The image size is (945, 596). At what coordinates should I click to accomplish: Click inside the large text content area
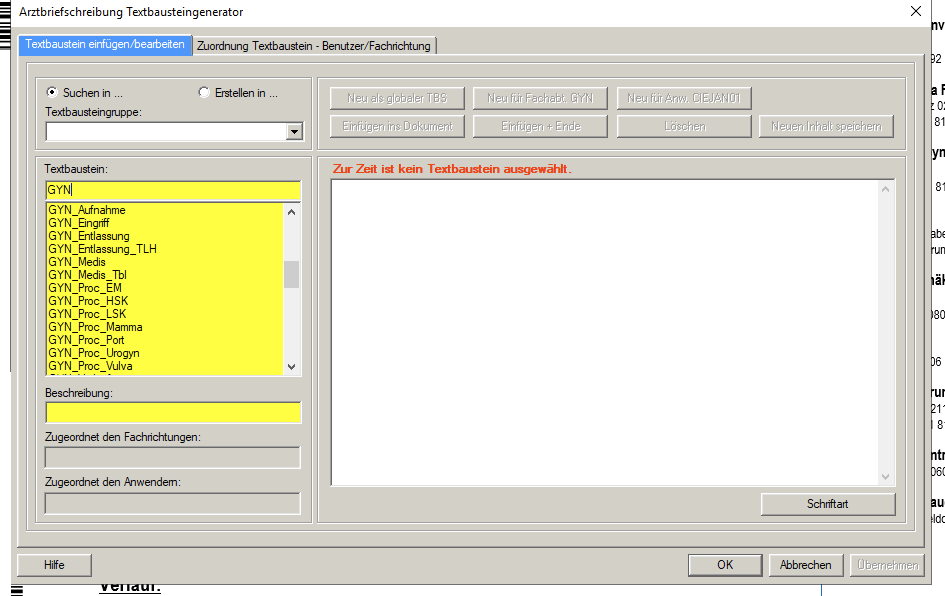(x=604, y=332)
